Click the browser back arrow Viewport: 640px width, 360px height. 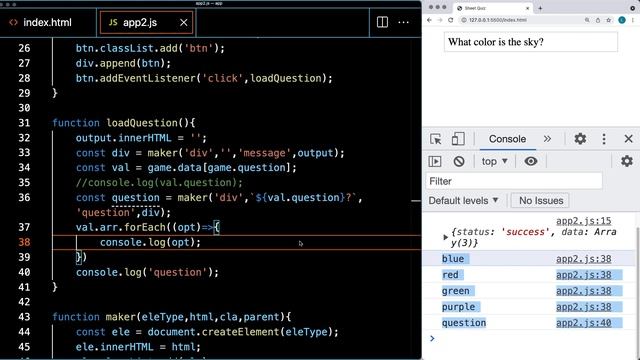429,20
